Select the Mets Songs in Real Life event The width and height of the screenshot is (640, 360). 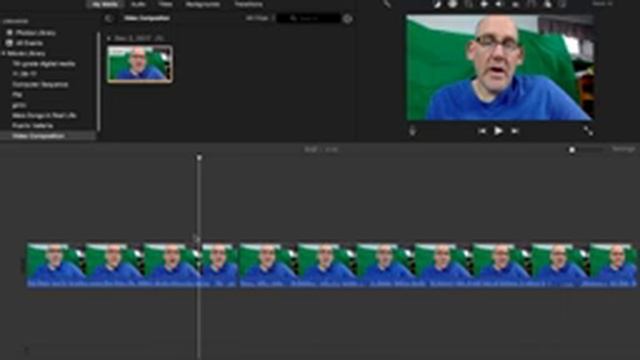tap(44, 116)
